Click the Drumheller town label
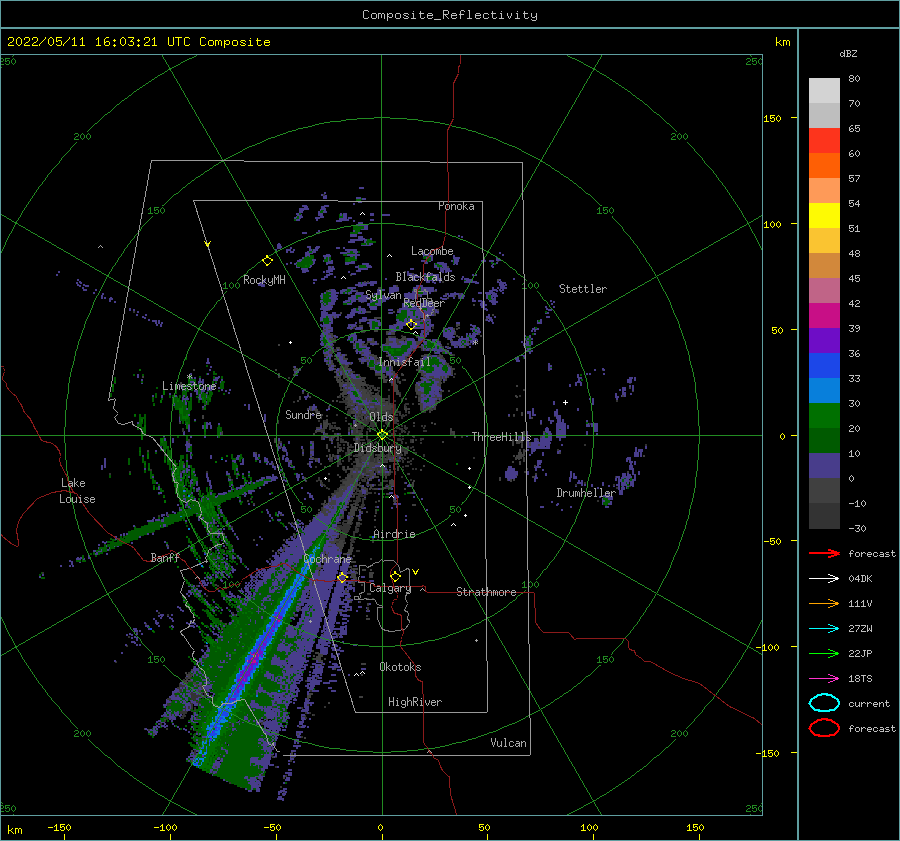This screenshot has width=900, height=841. (x=585, y=493)
